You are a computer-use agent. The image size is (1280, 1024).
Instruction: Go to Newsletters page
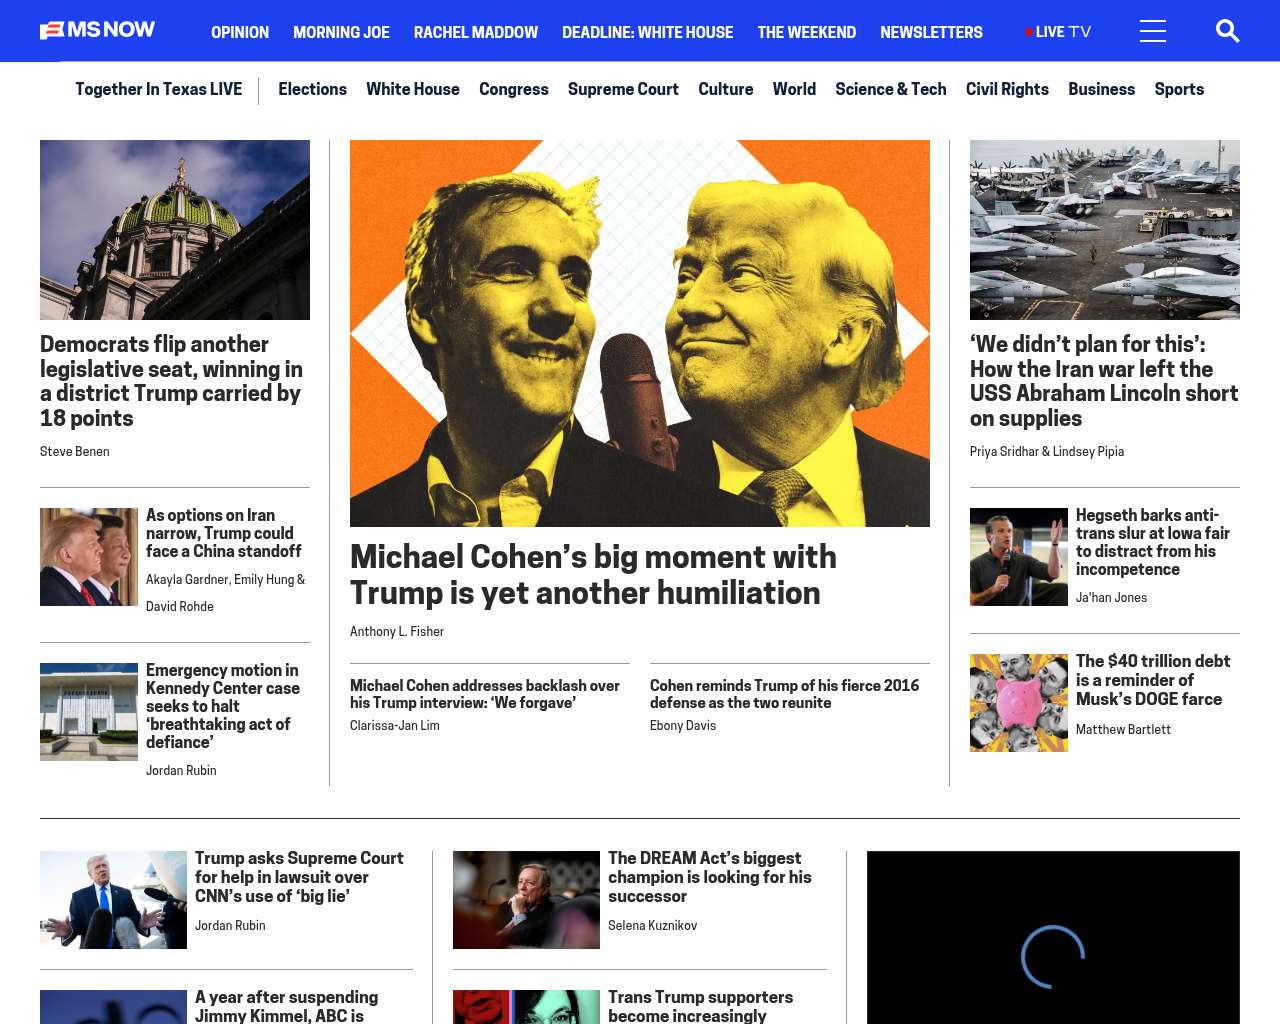click(x=931, y=32)
